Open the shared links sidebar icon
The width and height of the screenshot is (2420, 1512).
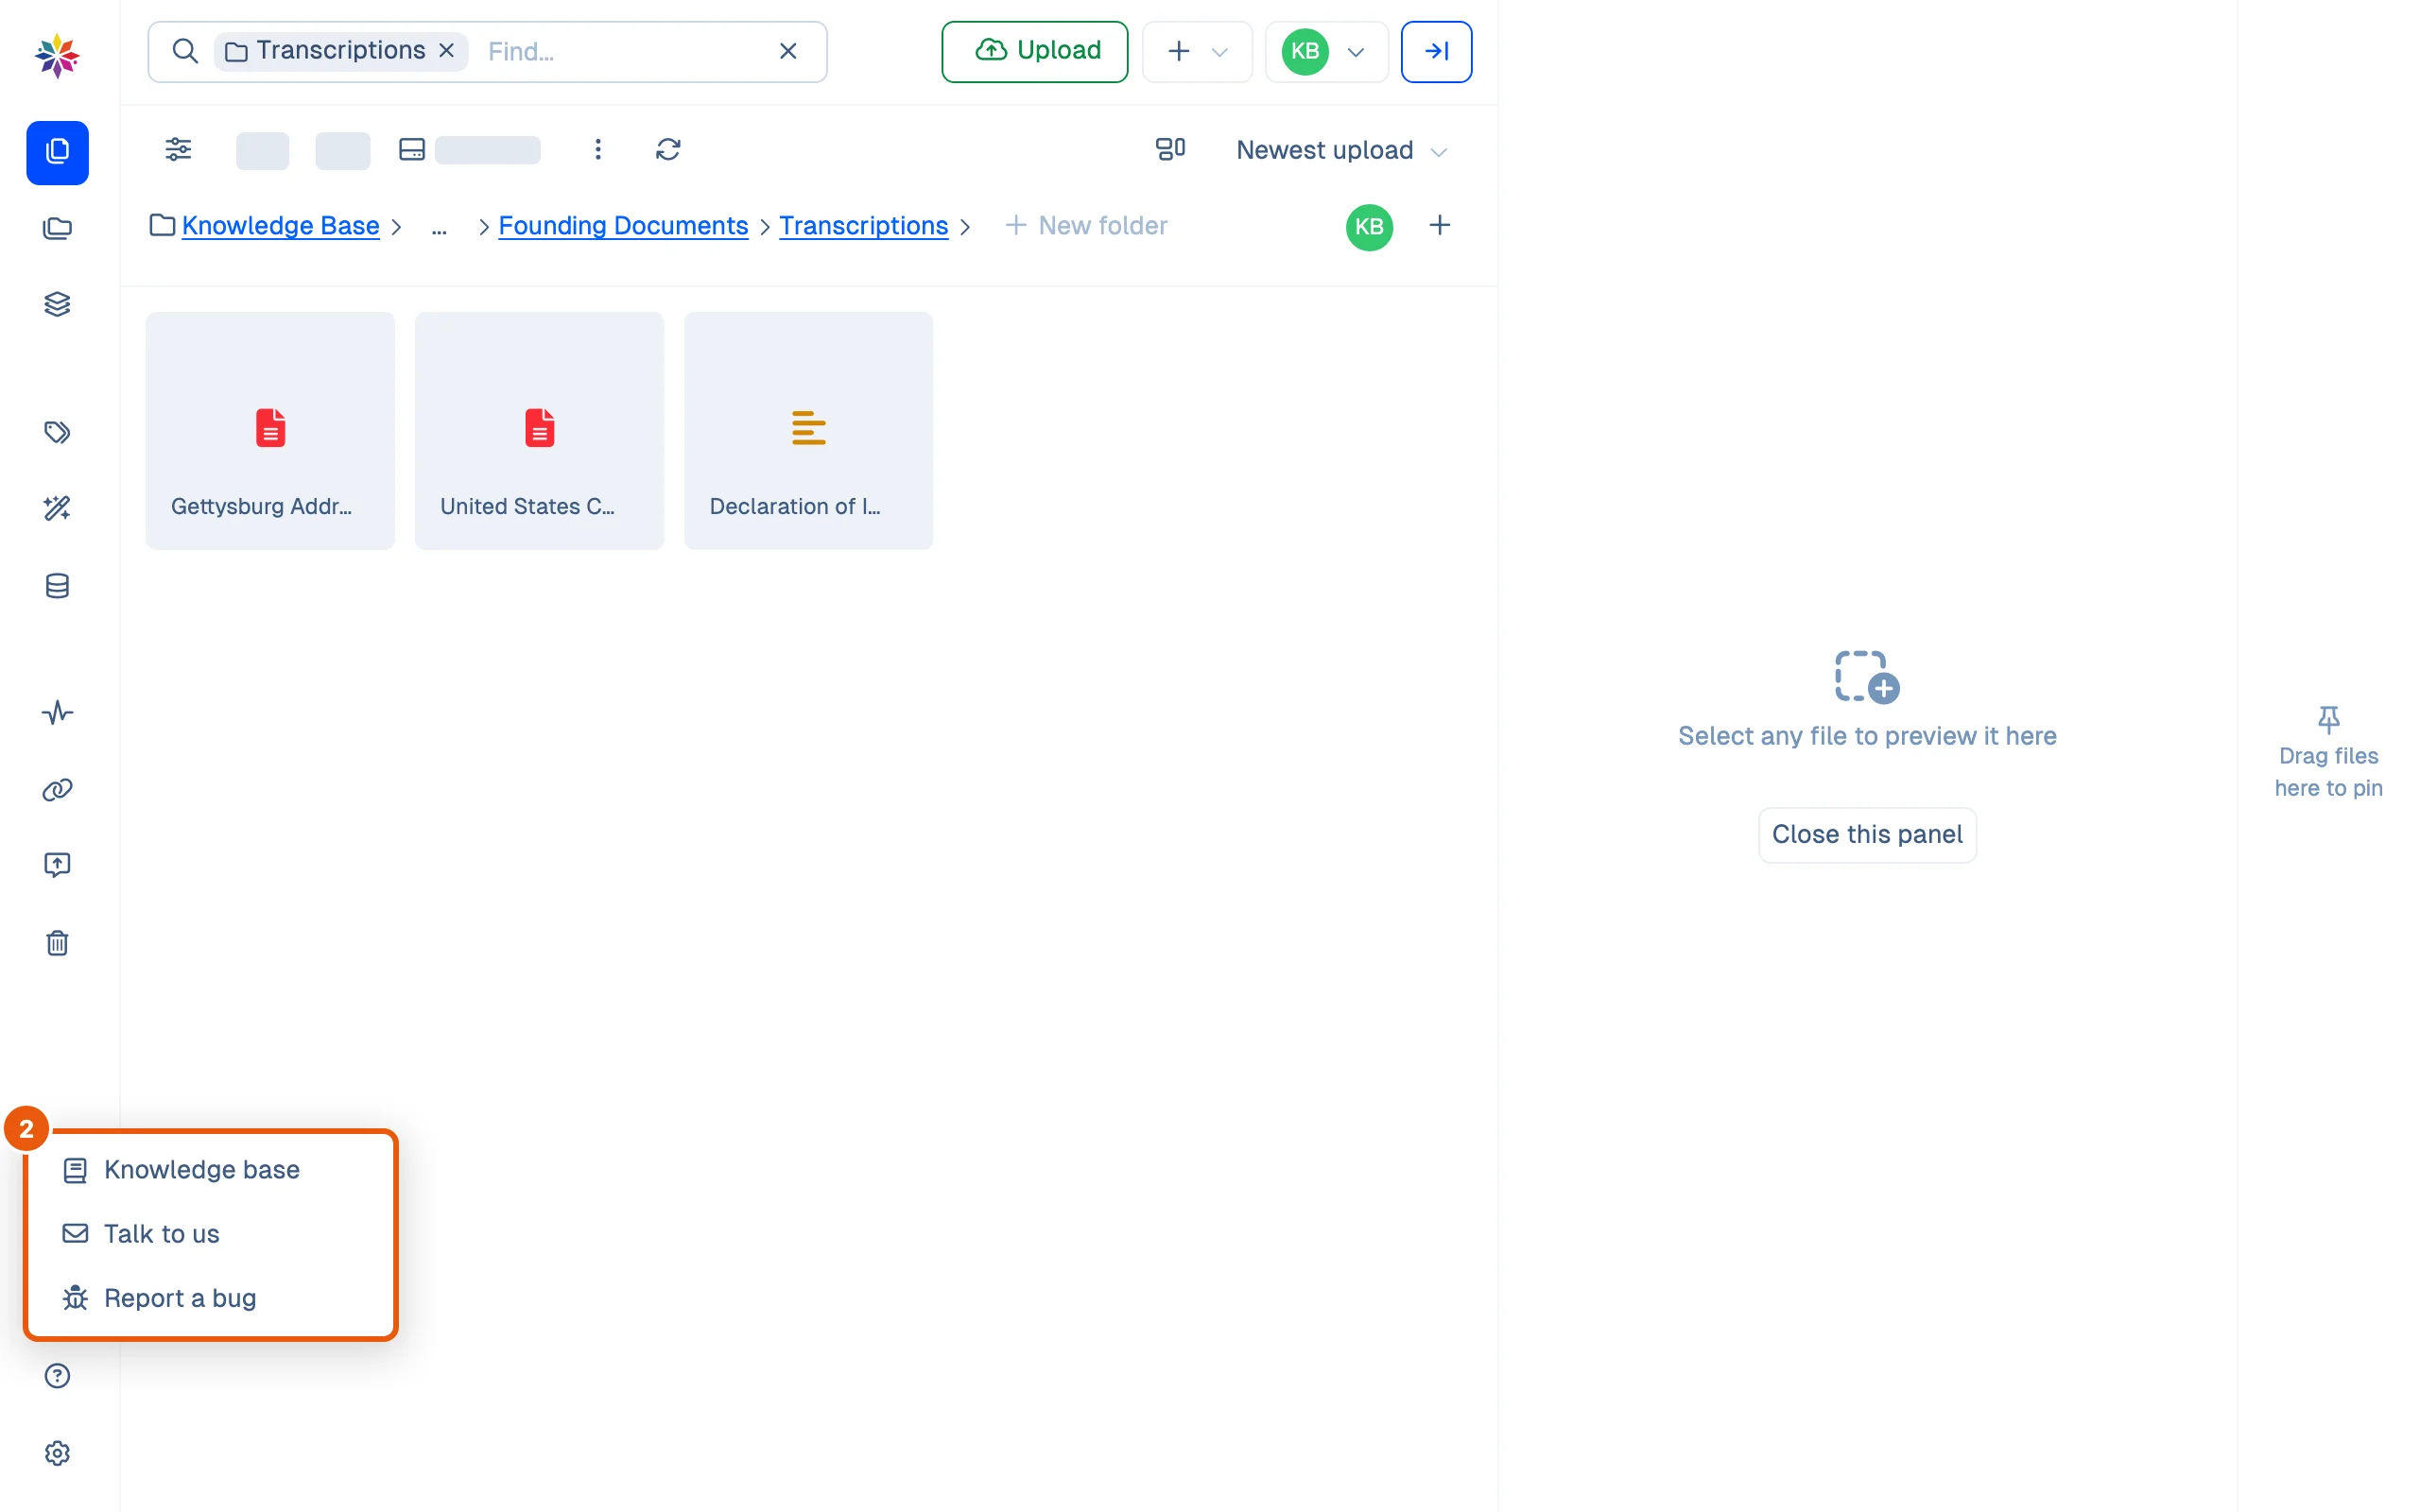click(57, 790)
